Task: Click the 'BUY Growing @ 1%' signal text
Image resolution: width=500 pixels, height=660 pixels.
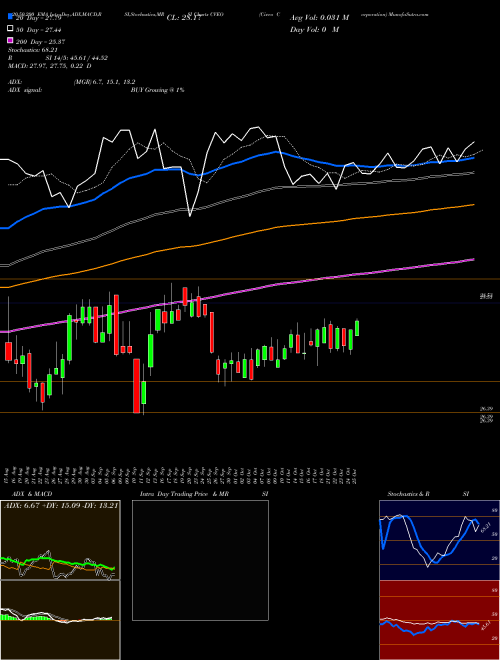Action: 157,90
